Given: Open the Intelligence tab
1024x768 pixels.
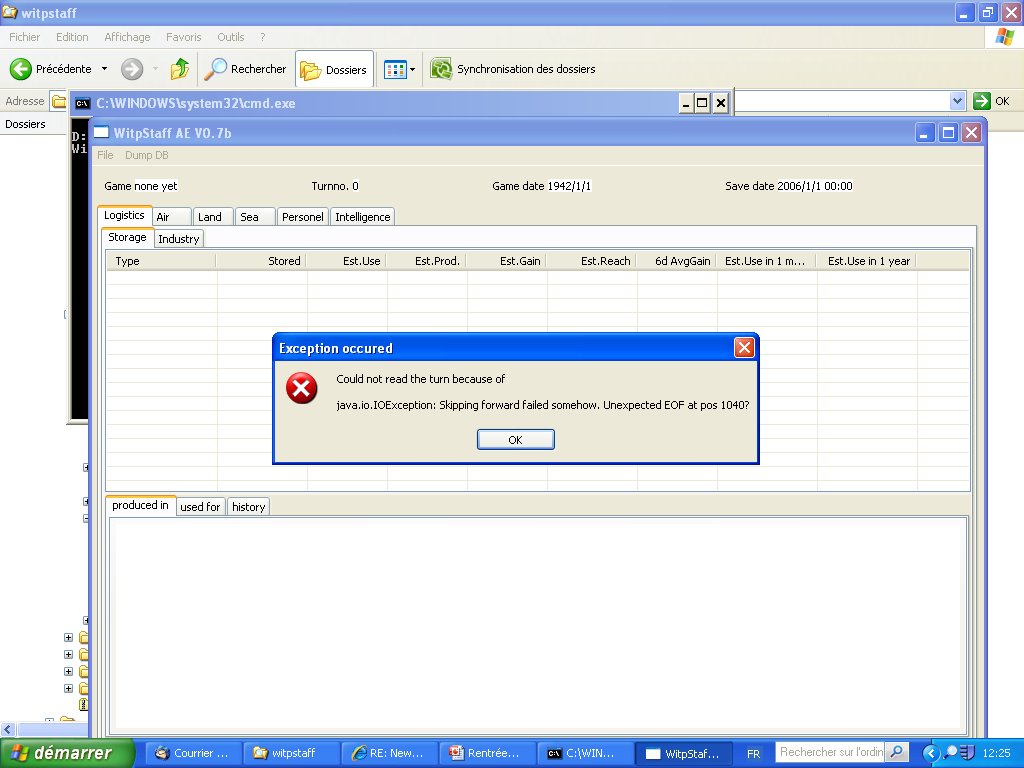Looking at the screenshot, I should [x=362, y=217].
